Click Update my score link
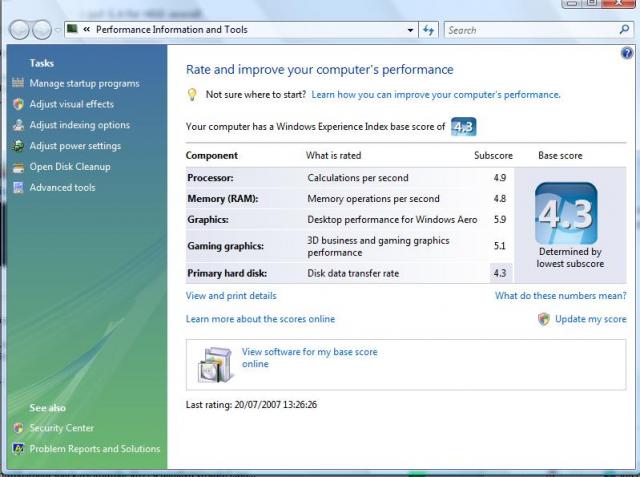 coord(591,319)
